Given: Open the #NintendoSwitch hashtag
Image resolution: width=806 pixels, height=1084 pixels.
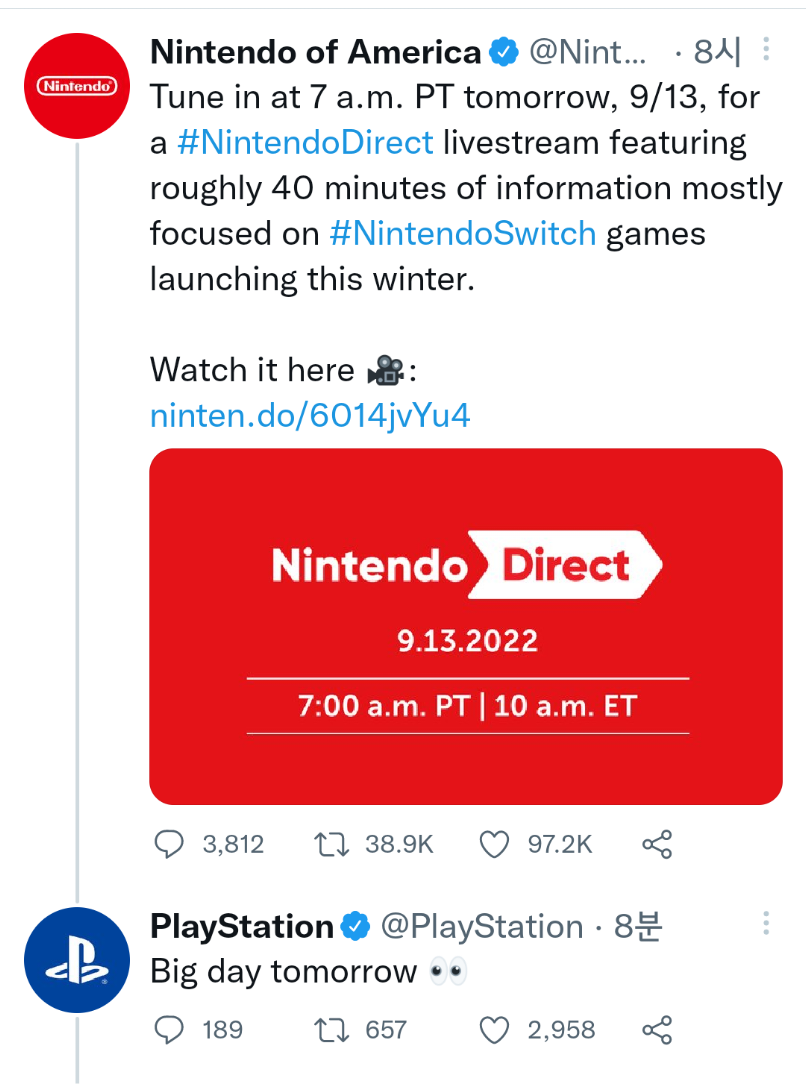Looking at the screenshot, I should 462,234.
